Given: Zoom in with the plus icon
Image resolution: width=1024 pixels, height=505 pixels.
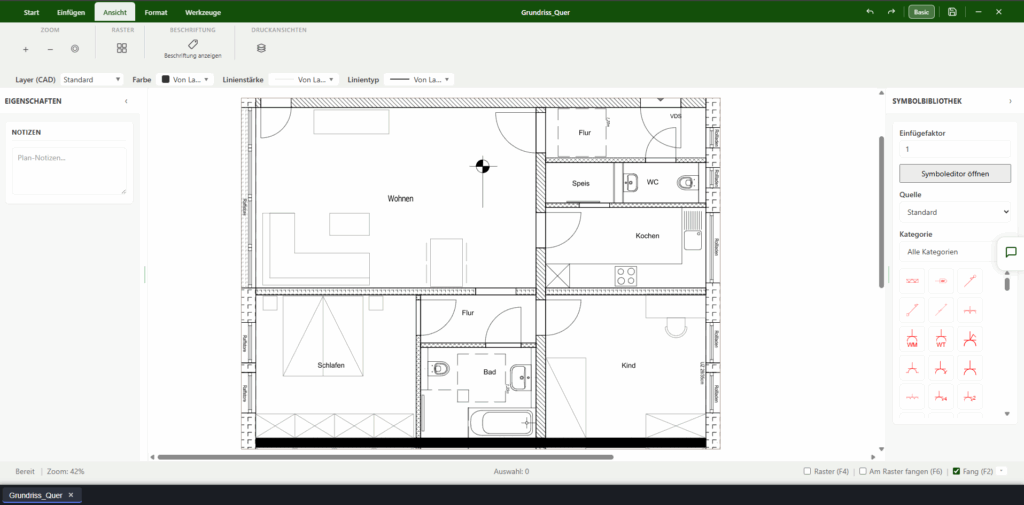Looking at the screenshot, I should point(25,49).
